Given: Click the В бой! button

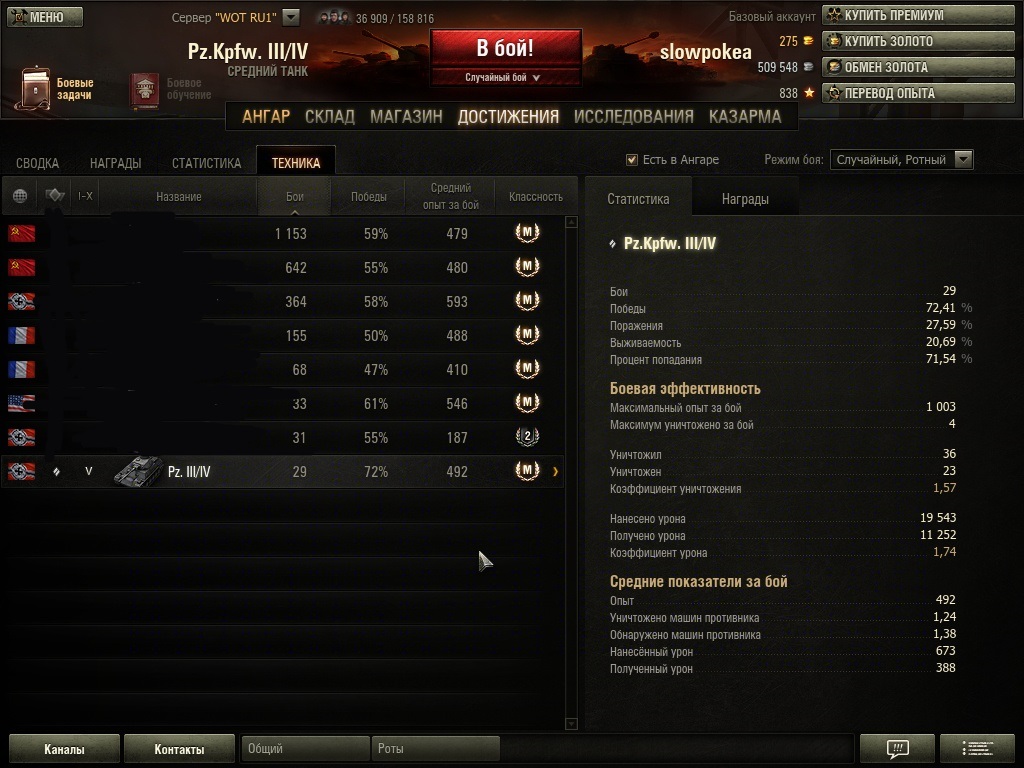Looking at the screenshot, I should 505,48.
